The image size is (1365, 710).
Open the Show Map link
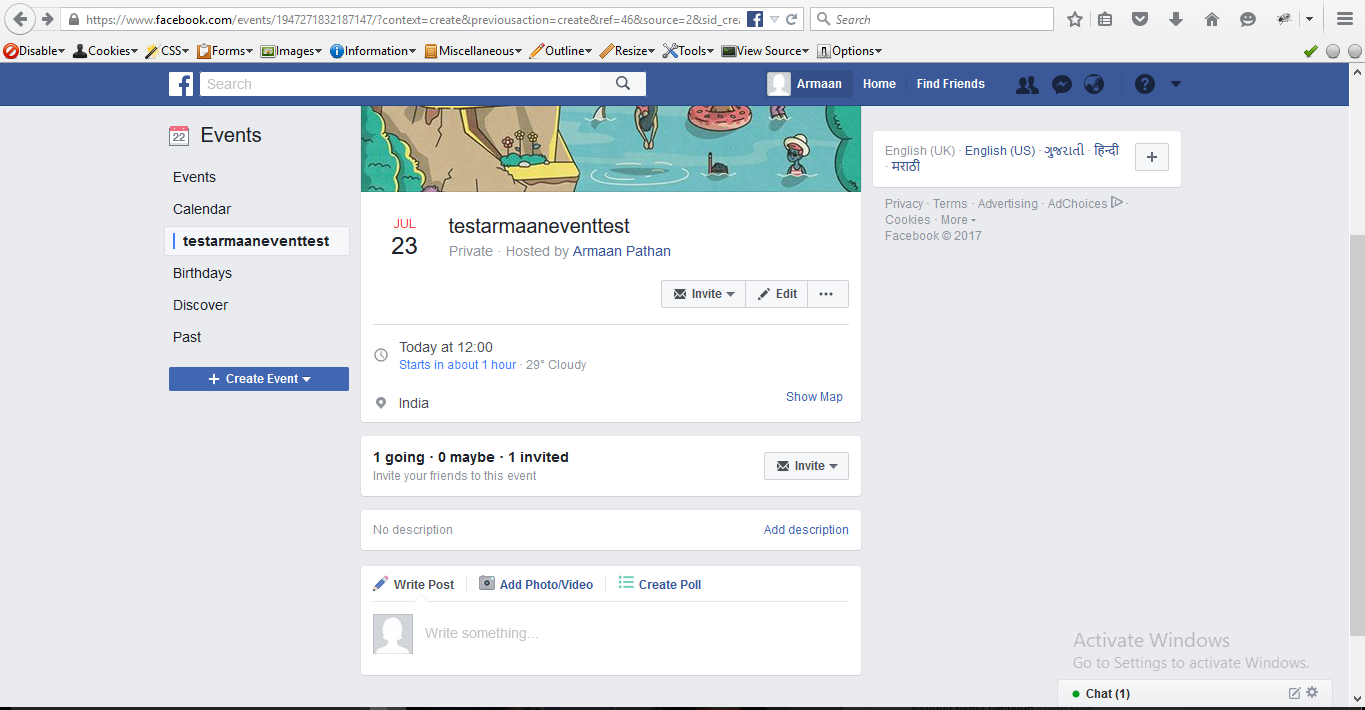tap(814, 397)
